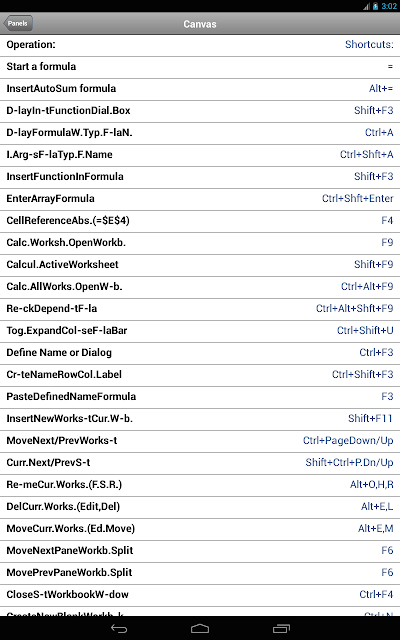
Task: Select the DelCurr.Works.(Edit,Del) row
Action: click(x=200, y=507)
